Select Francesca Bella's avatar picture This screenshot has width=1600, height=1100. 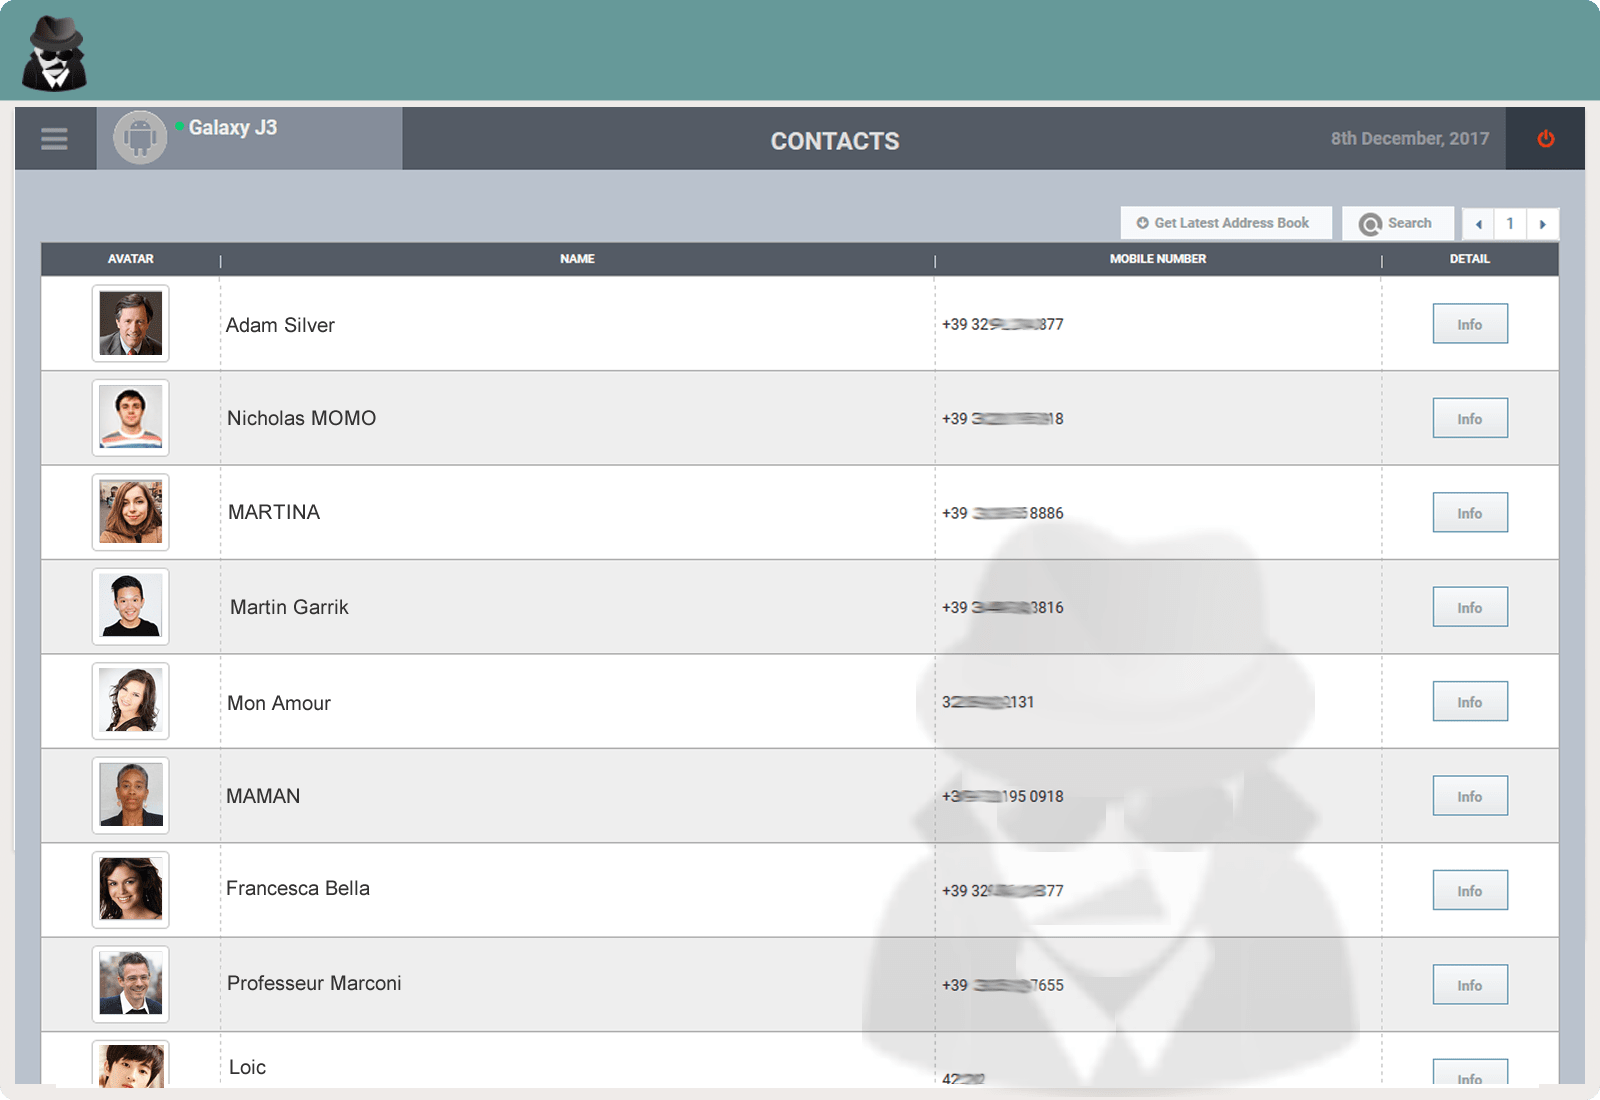click(131, 890)
